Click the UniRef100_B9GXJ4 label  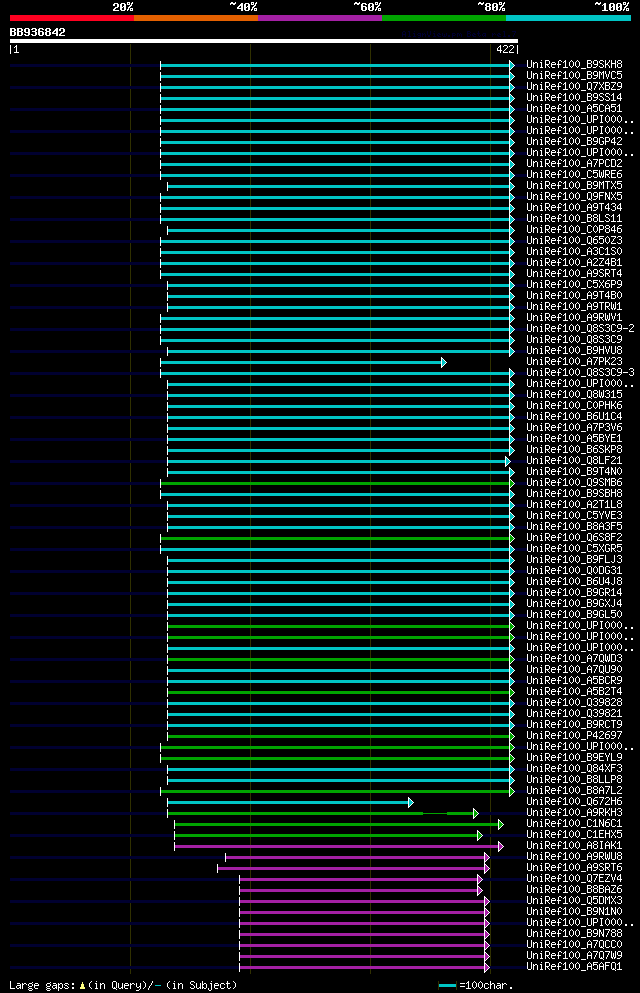(x=574, y=604)
